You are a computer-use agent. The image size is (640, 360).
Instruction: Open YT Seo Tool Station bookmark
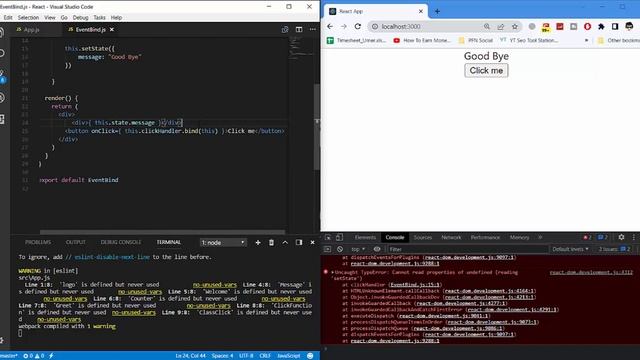(529, 40)
